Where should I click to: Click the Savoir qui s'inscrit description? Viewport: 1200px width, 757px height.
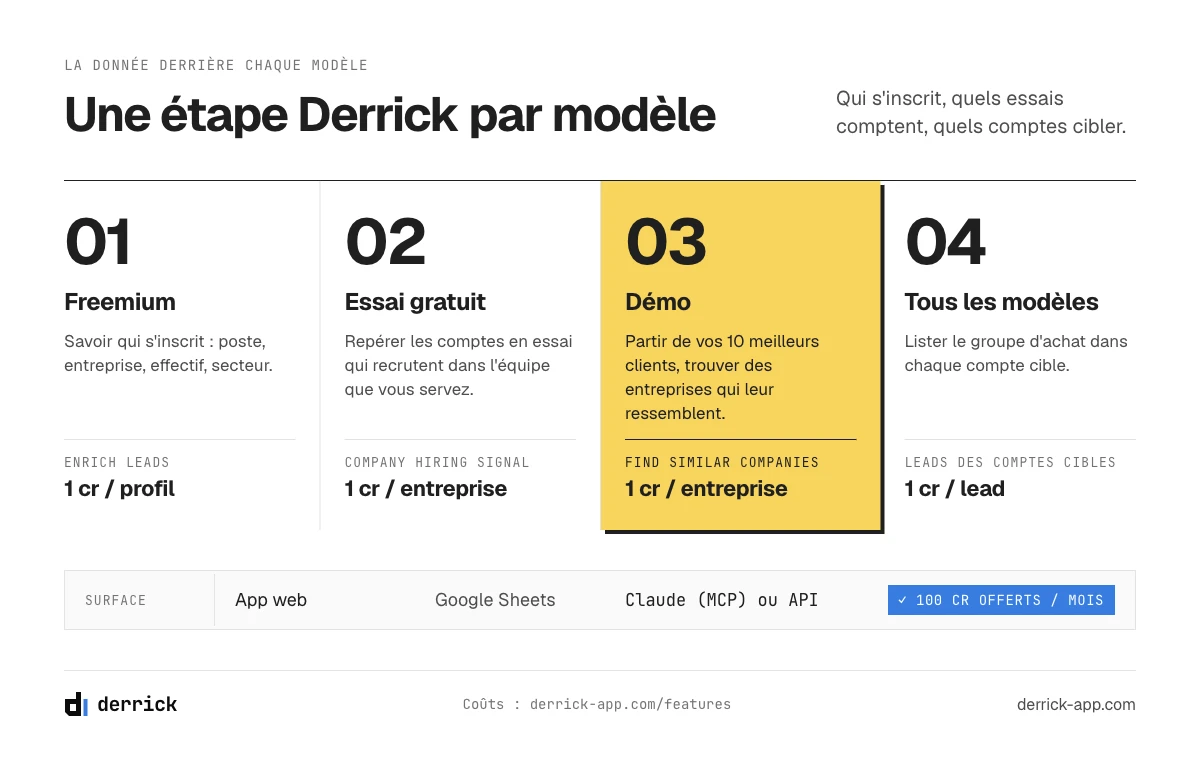[168, 353]
